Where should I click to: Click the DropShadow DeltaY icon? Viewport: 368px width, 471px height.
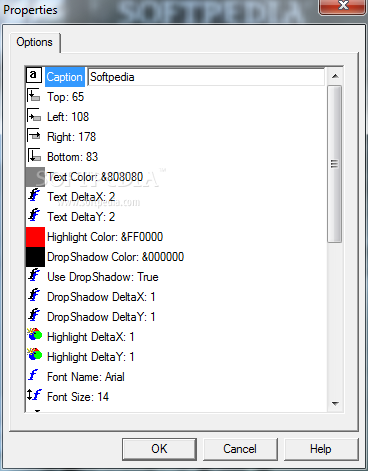(34, 315)
